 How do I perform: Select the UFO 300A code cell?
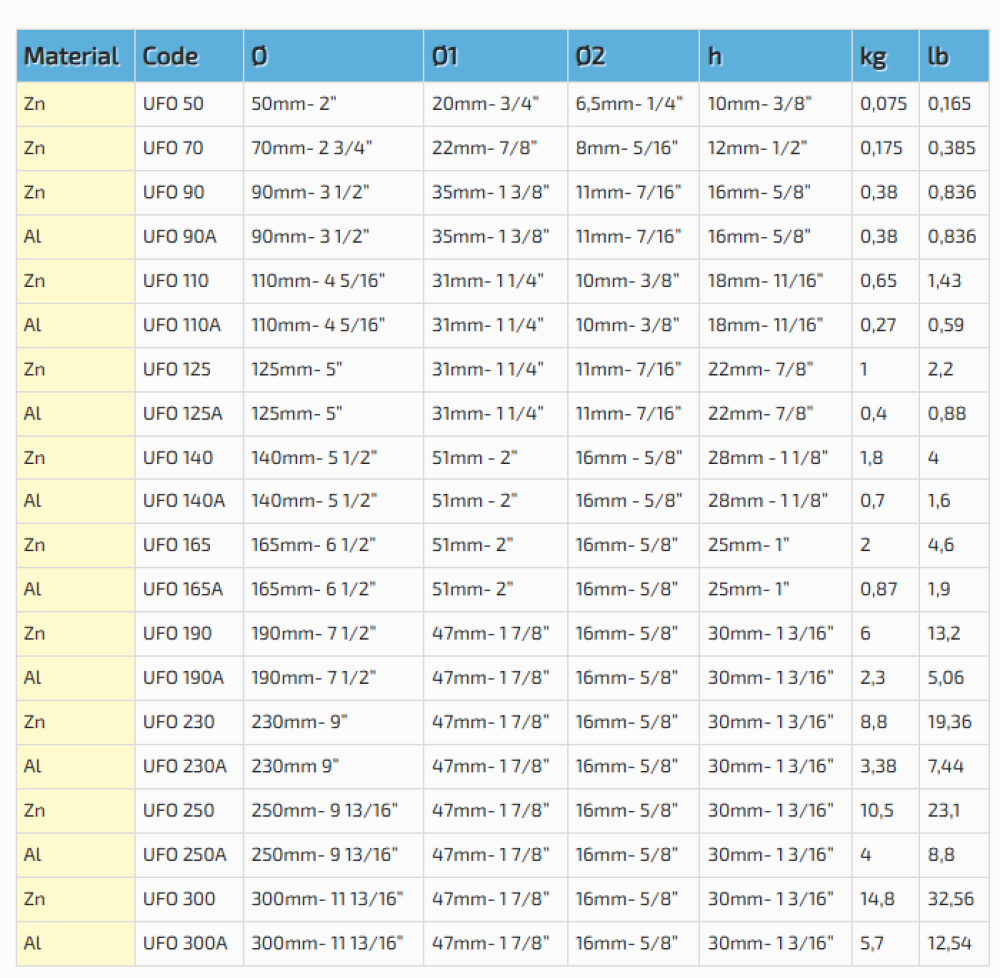point(185,942)
